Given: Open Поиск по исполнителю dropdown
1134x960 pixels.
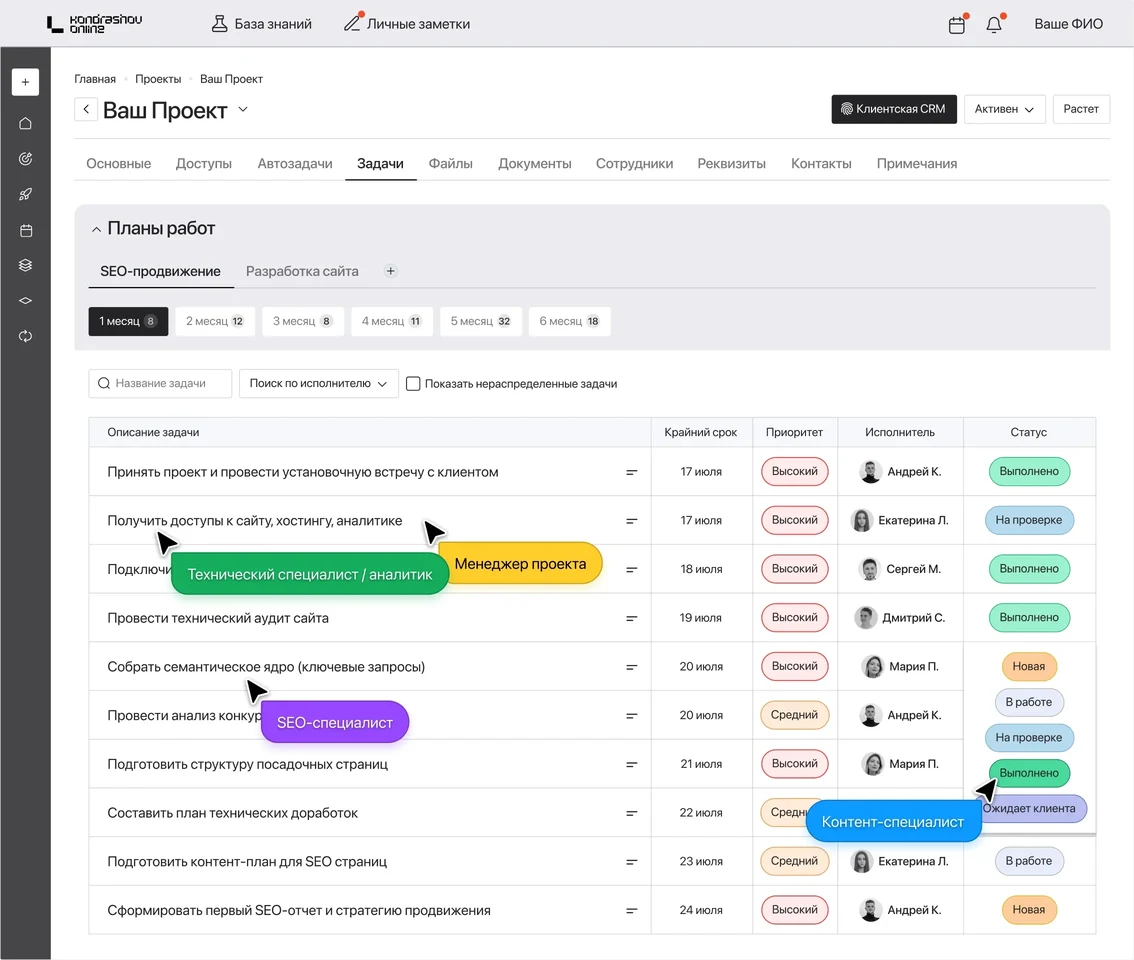Looking at the screenshot, I should pyautogui.click(x=318, y=383).
